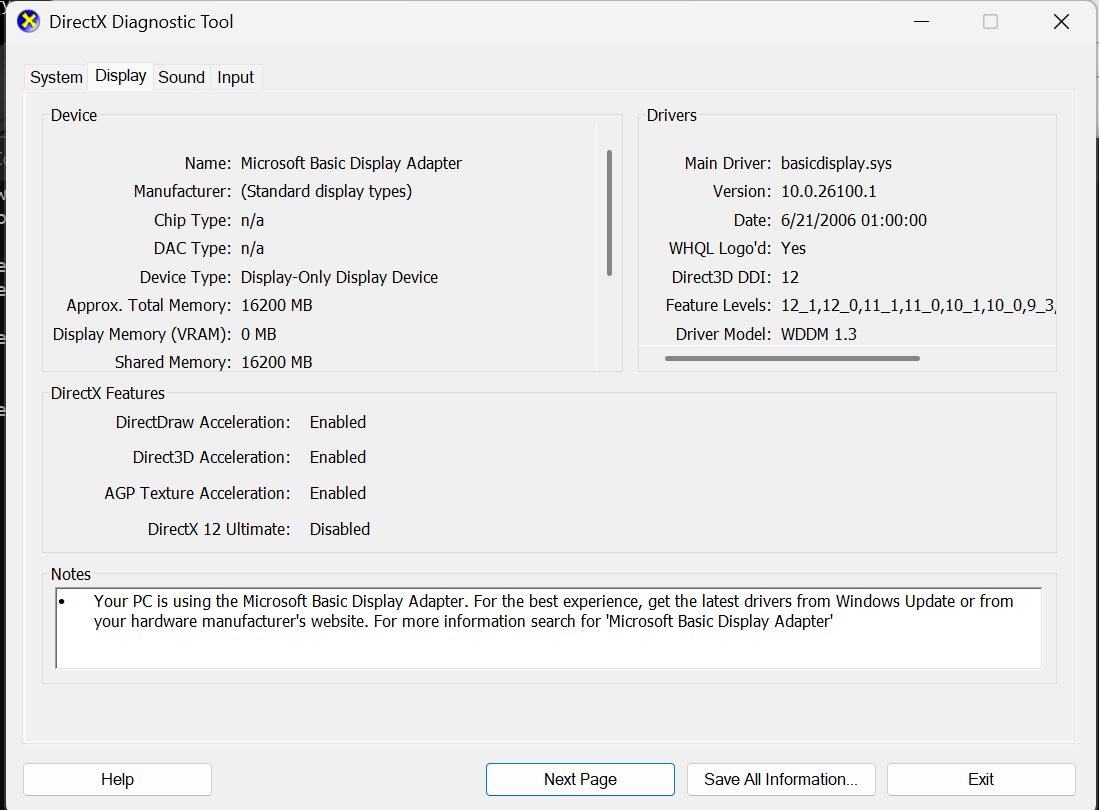Screen dimensions: 1099x810
Task: Click driver version '10.0.26100.1'
Action: coord(828,191)
